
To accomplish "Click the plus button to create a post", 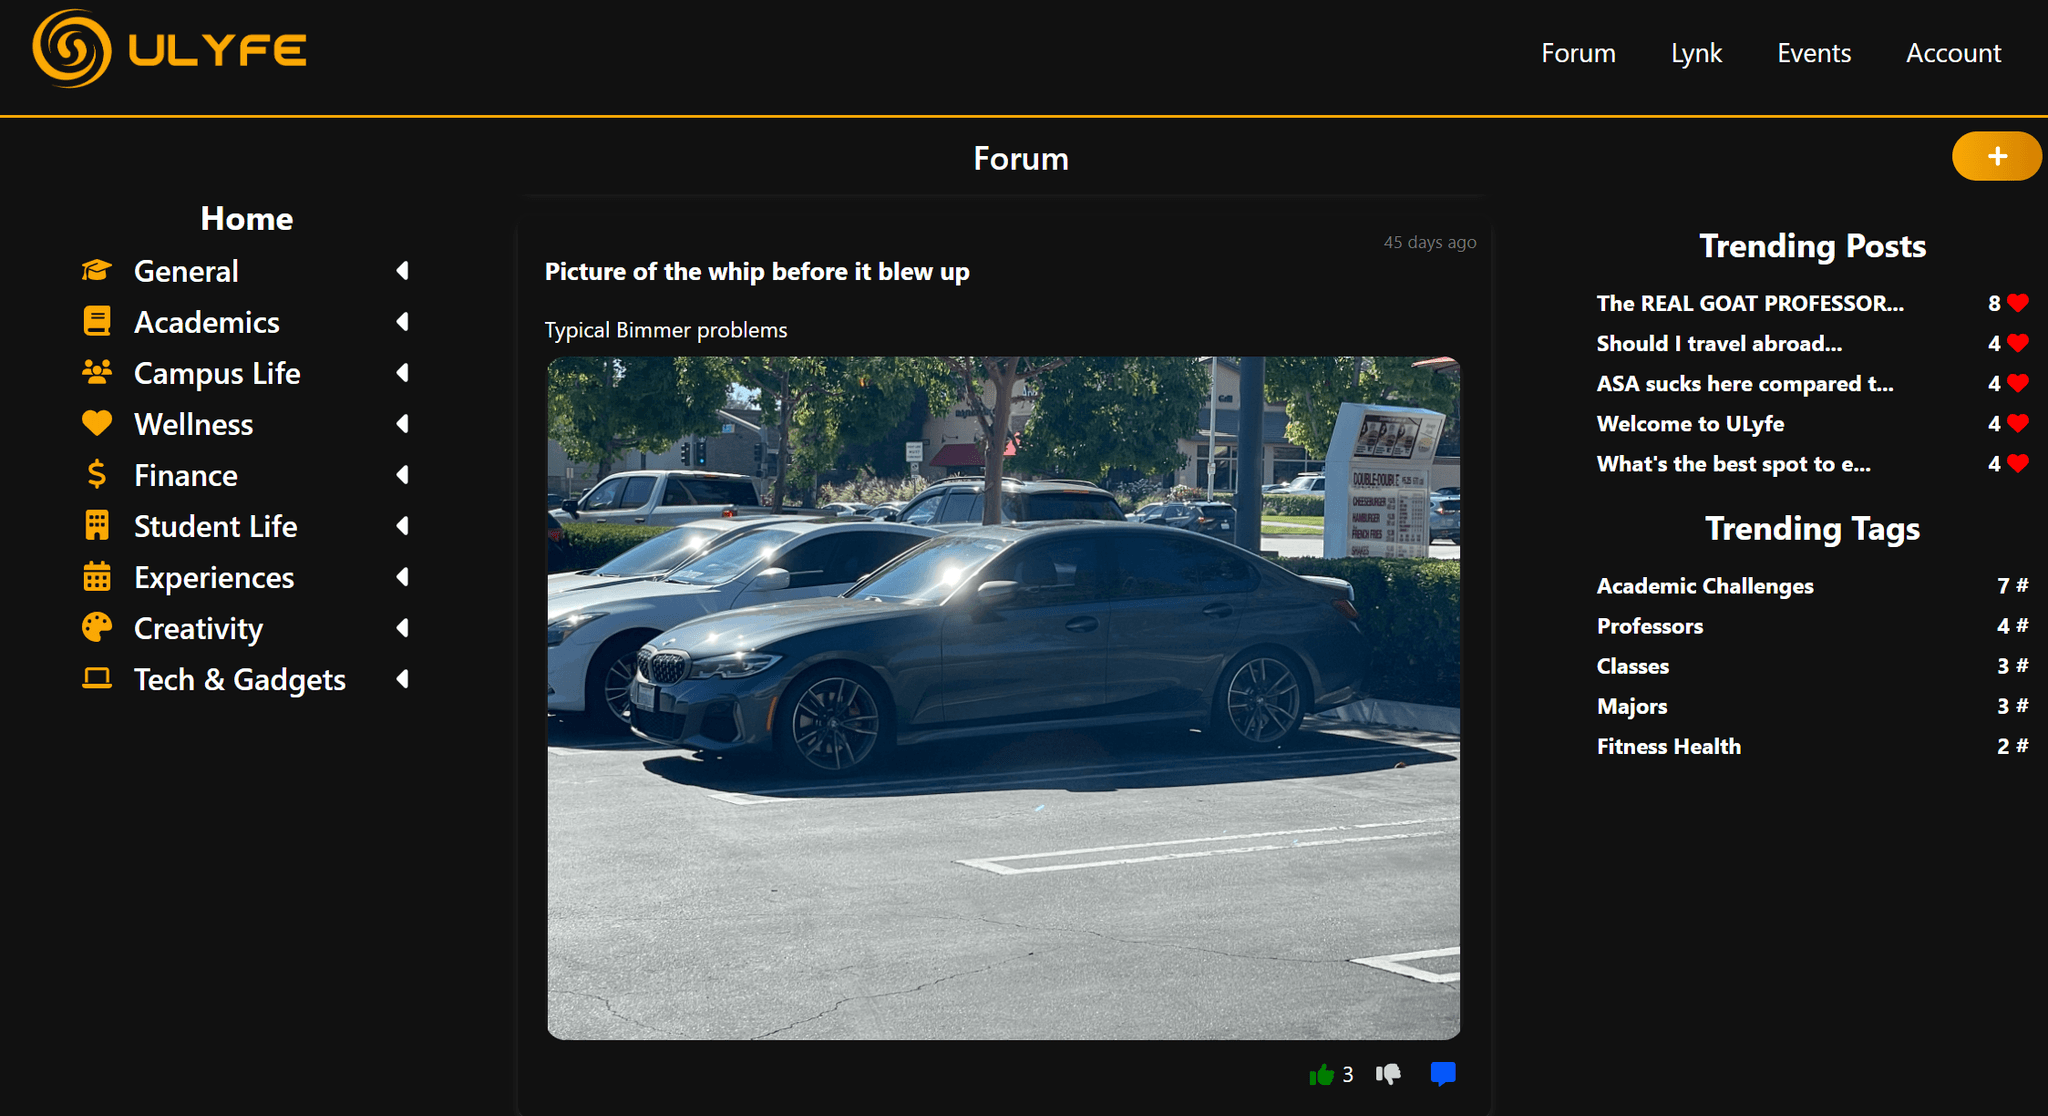I will tap(1996, 156).
